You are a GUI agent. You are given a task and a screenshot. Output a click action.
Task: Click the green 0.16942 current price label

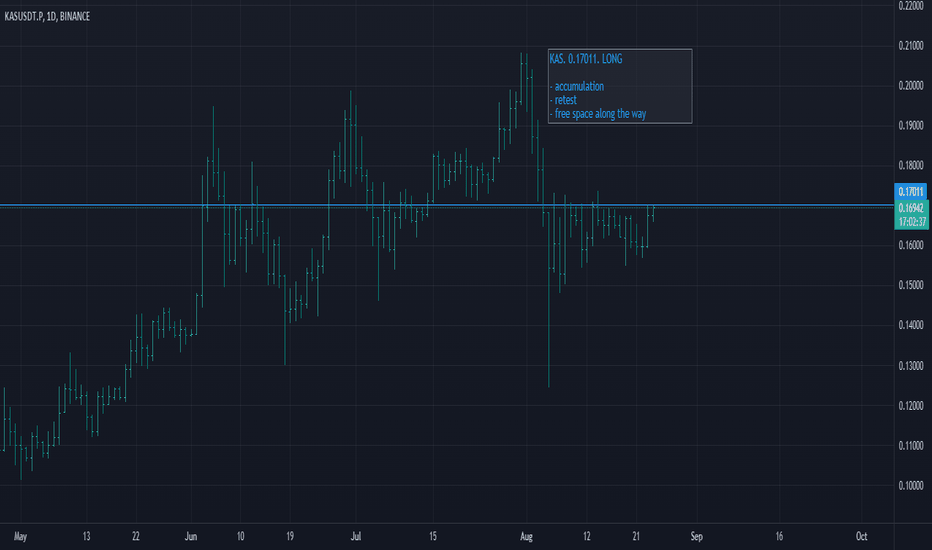911,208
